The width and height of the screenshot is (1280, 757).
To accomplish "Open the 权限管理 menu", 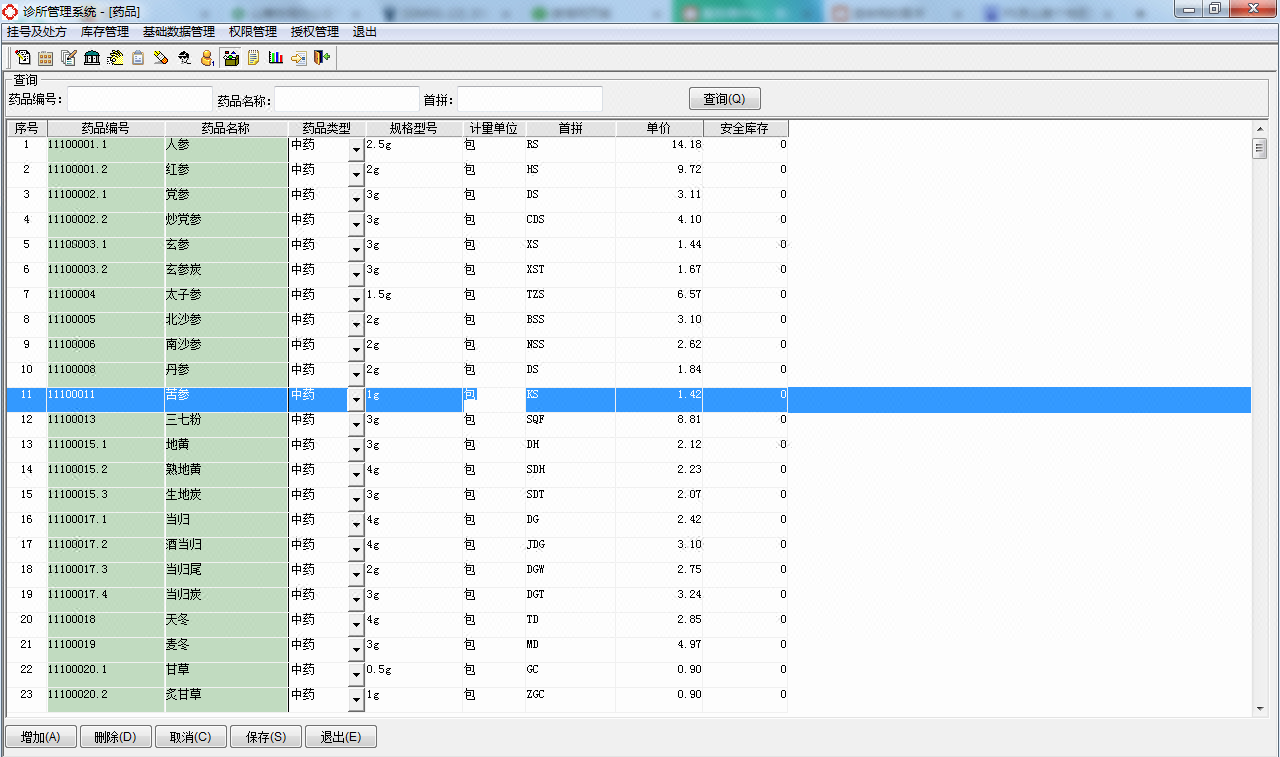I will tap(253, 32).
